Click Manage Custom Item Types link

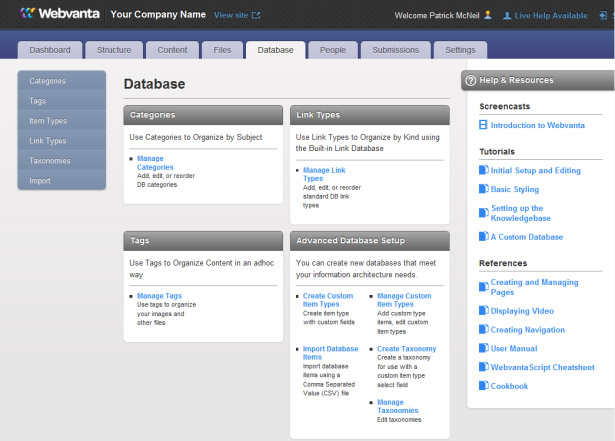pyautogui.click(x=404, y=300)
